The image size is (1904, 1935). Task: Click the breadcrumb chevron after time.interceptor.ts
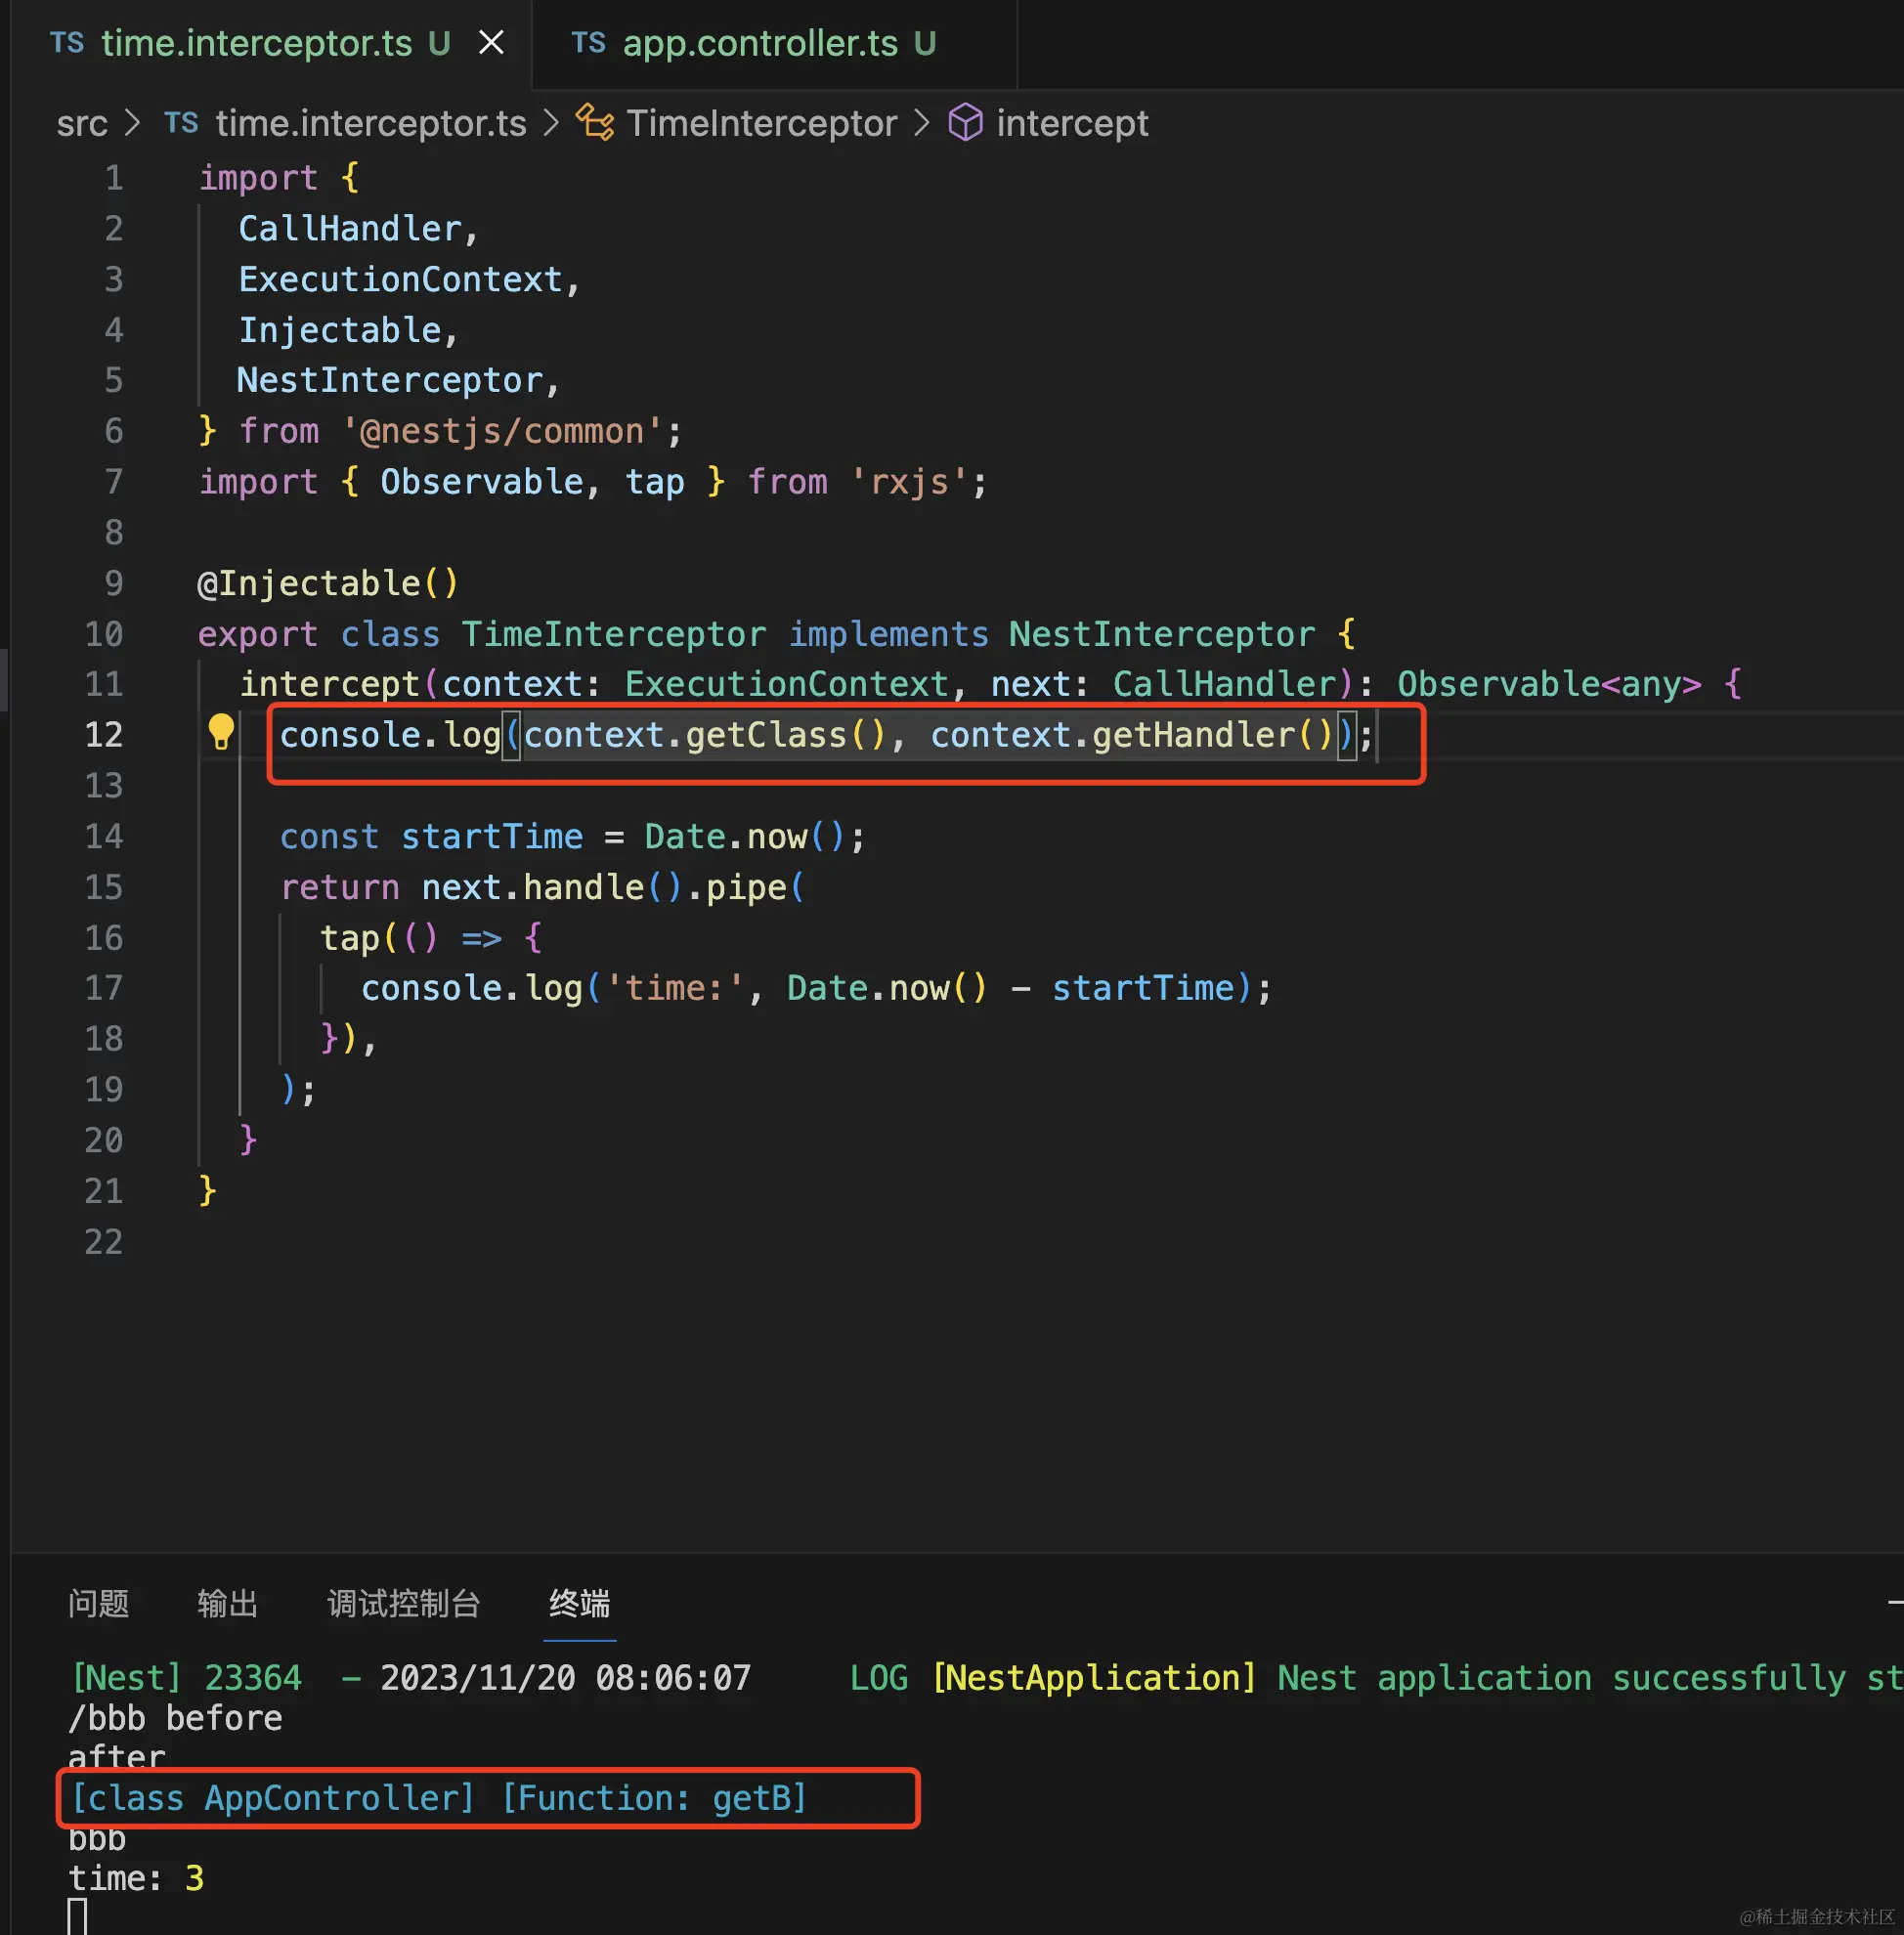click(551, 123)
